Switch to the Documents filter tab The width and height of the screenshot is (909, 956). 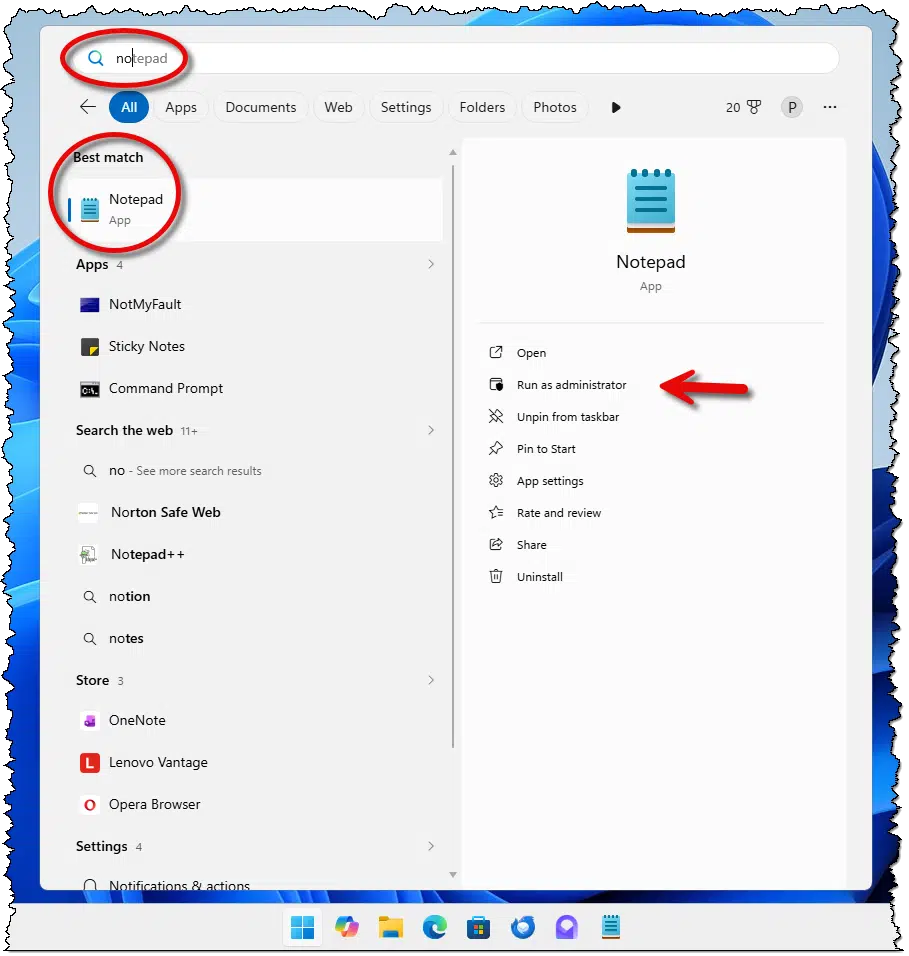click(x=261, y=107)
